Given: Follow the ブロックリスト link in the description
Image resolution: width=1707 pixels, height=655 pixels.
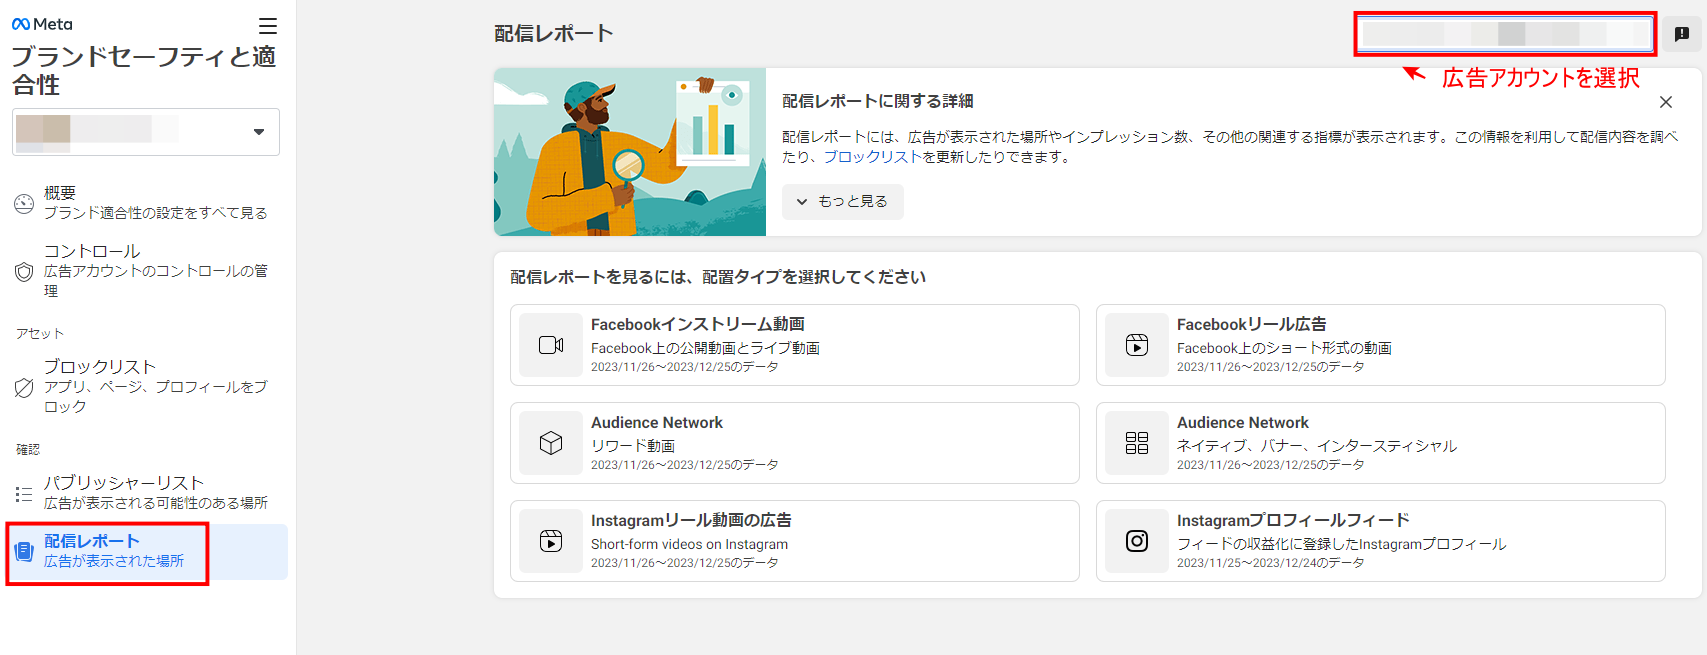Looking at the screenshot, I should pos(871,157).
